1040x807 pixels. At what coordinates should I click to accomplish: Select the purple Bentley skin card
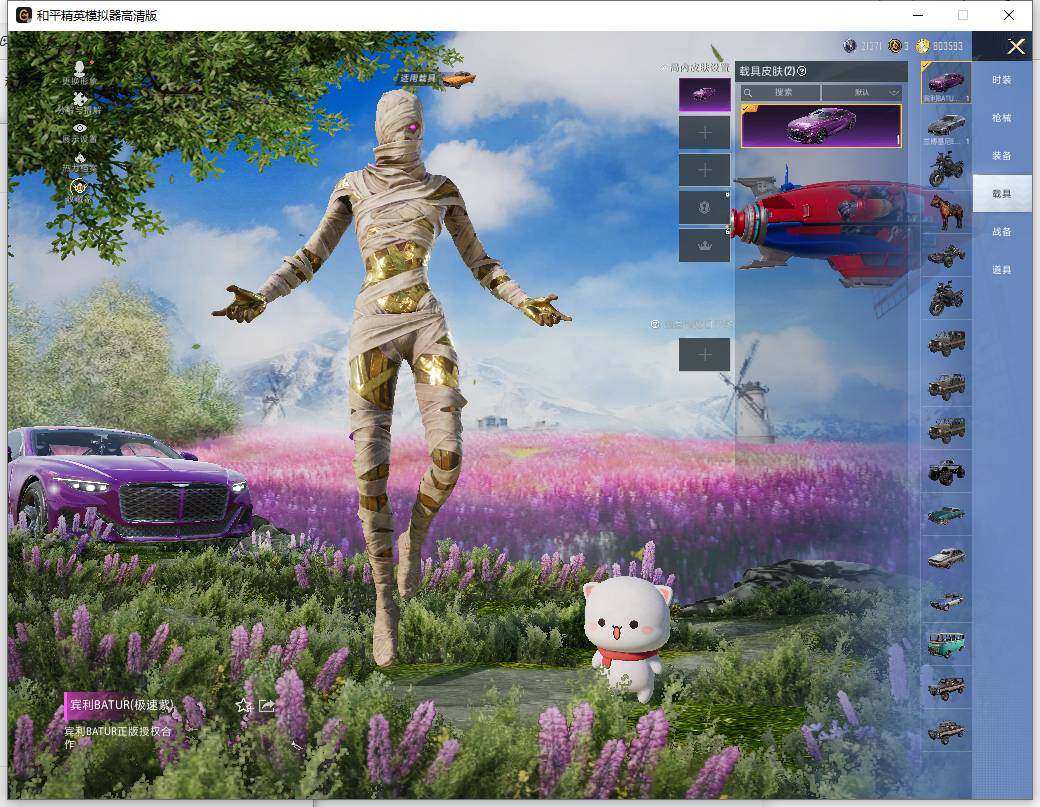tap(820, 126)
